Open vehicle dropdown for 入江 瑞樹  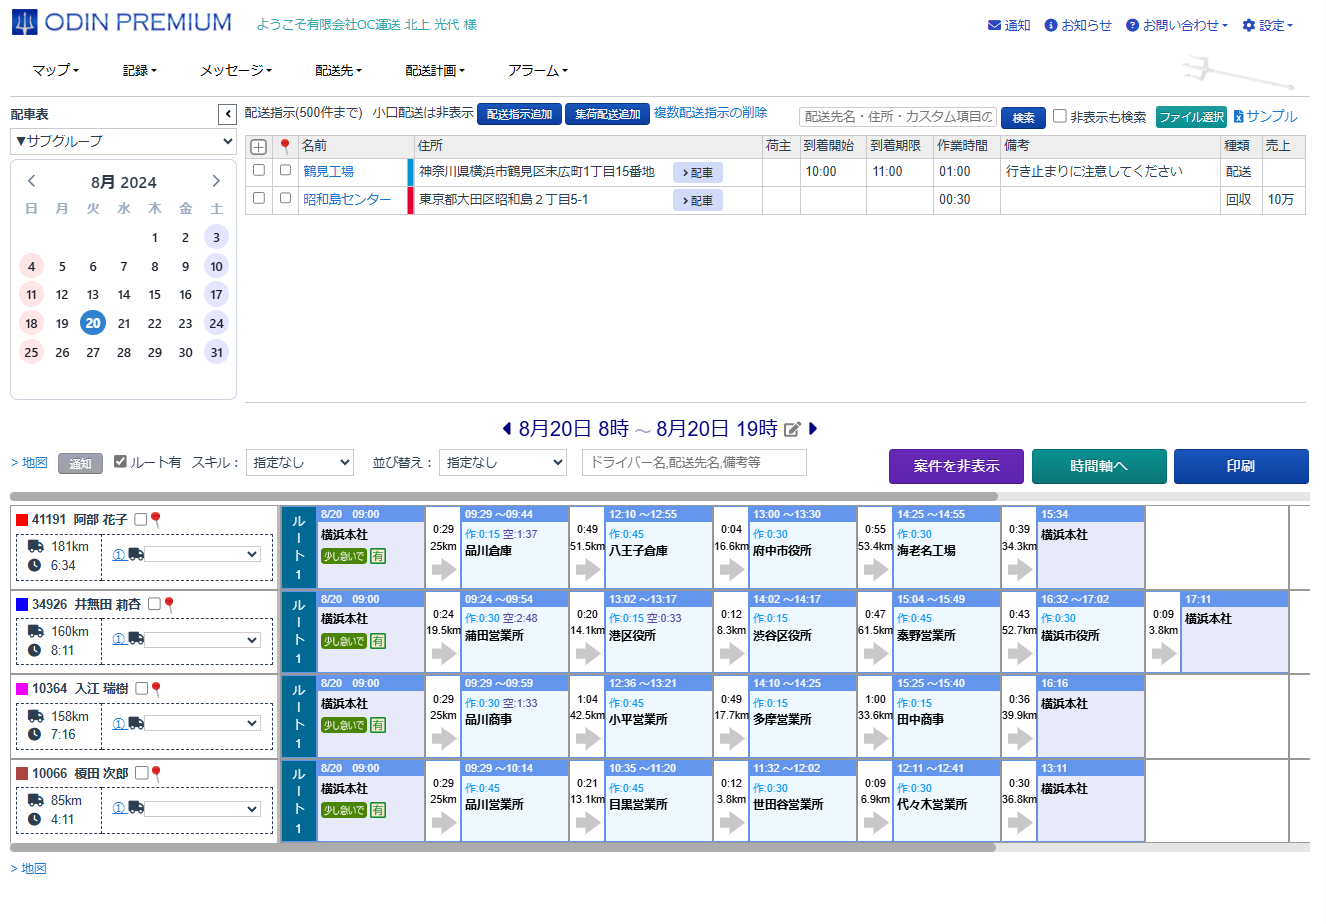point(203,723)
